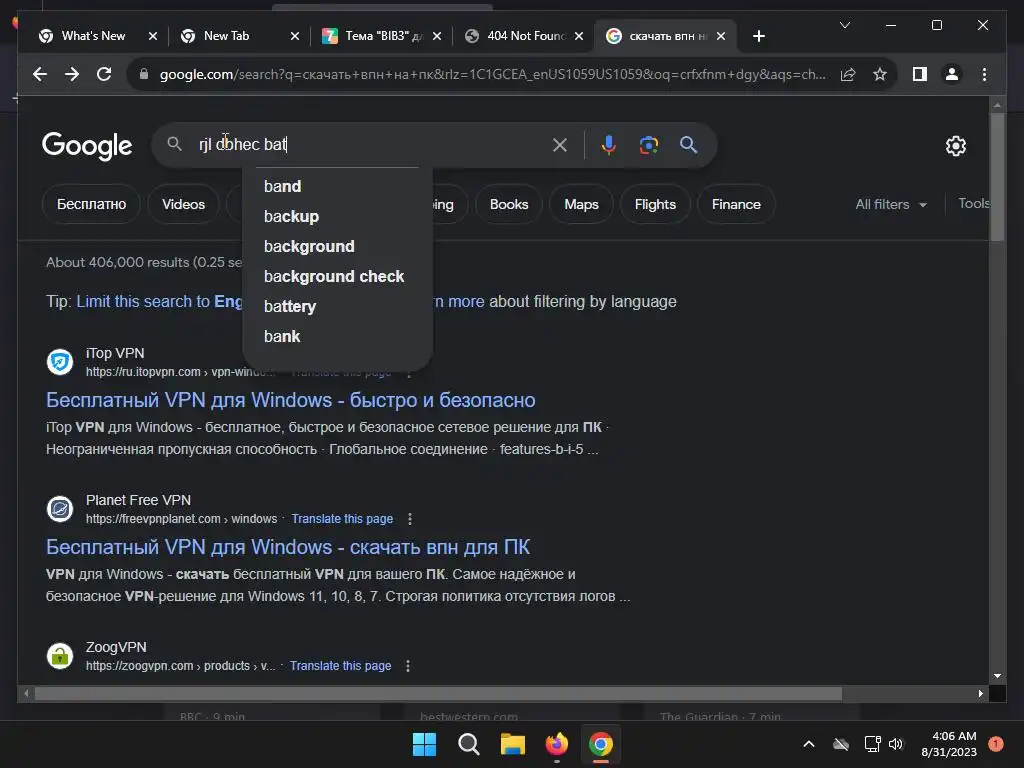Open the clock and date panel
Screen dimensions: 1024x768
(949, 744)
